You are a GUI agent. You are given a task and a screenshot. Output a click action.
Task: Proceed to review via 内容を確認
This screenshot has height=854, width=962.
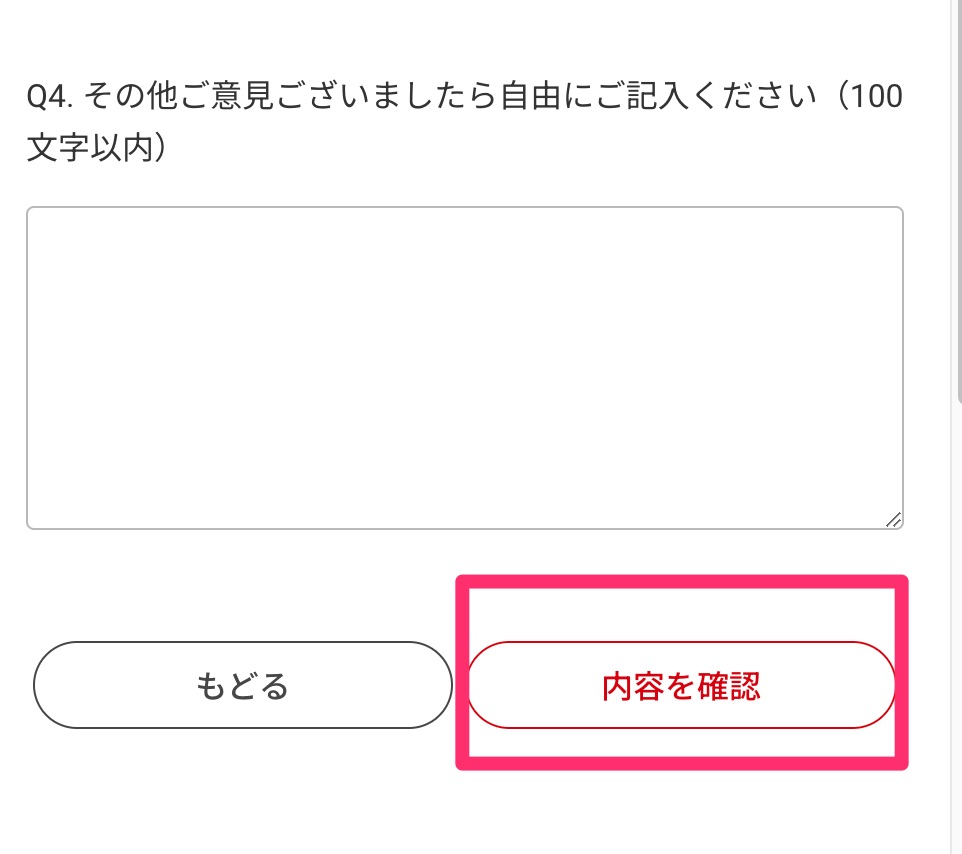[x=681, y=685]
